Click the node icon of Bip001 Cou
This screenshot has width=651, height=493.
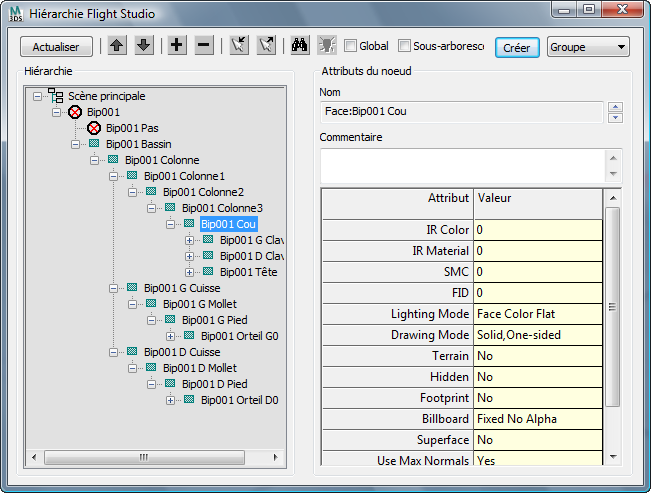click(x=189, y=224)
